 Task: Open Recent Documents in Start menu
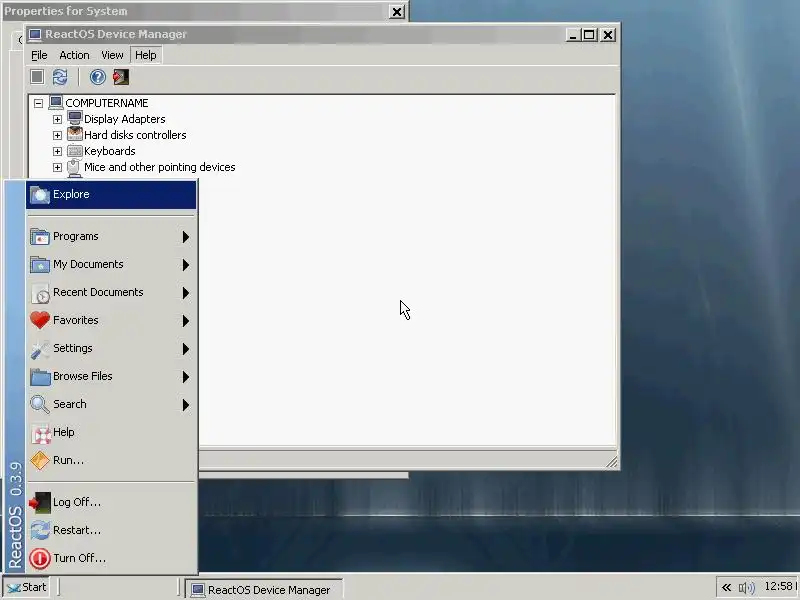pyautogui.click(x=111, y=293)
